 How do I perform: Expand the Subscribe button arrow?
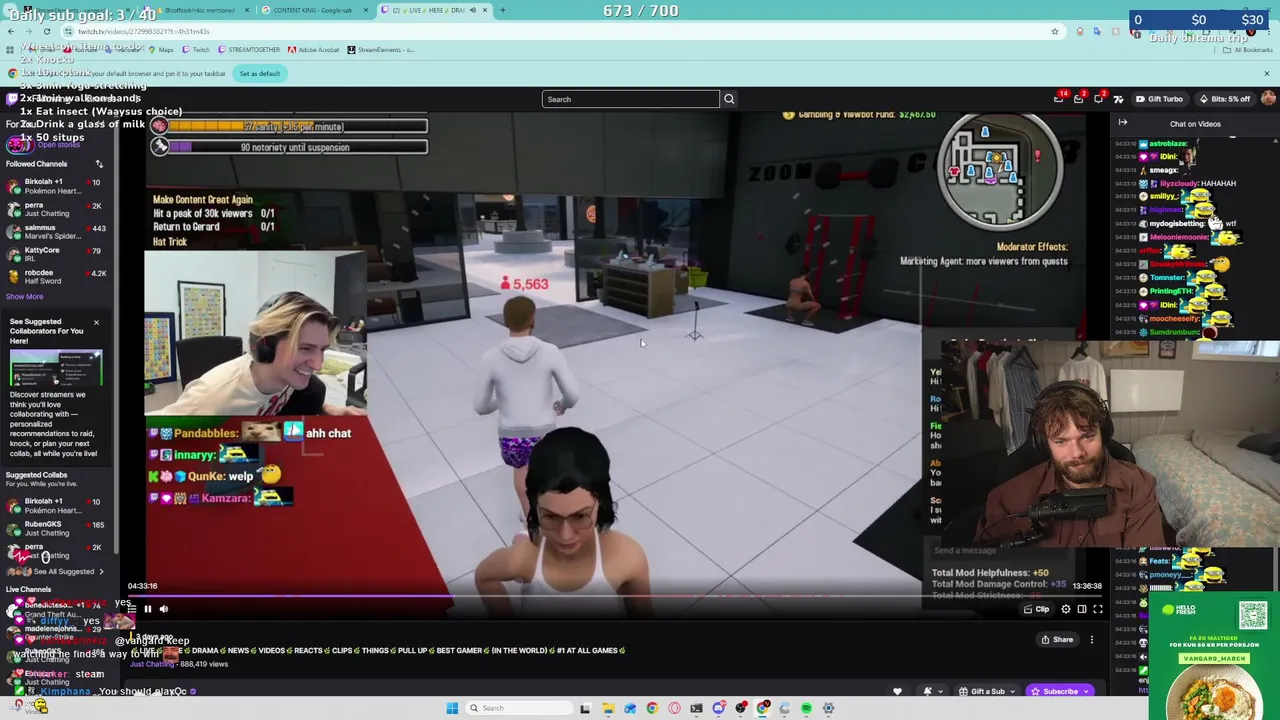tap(1086, 691)
